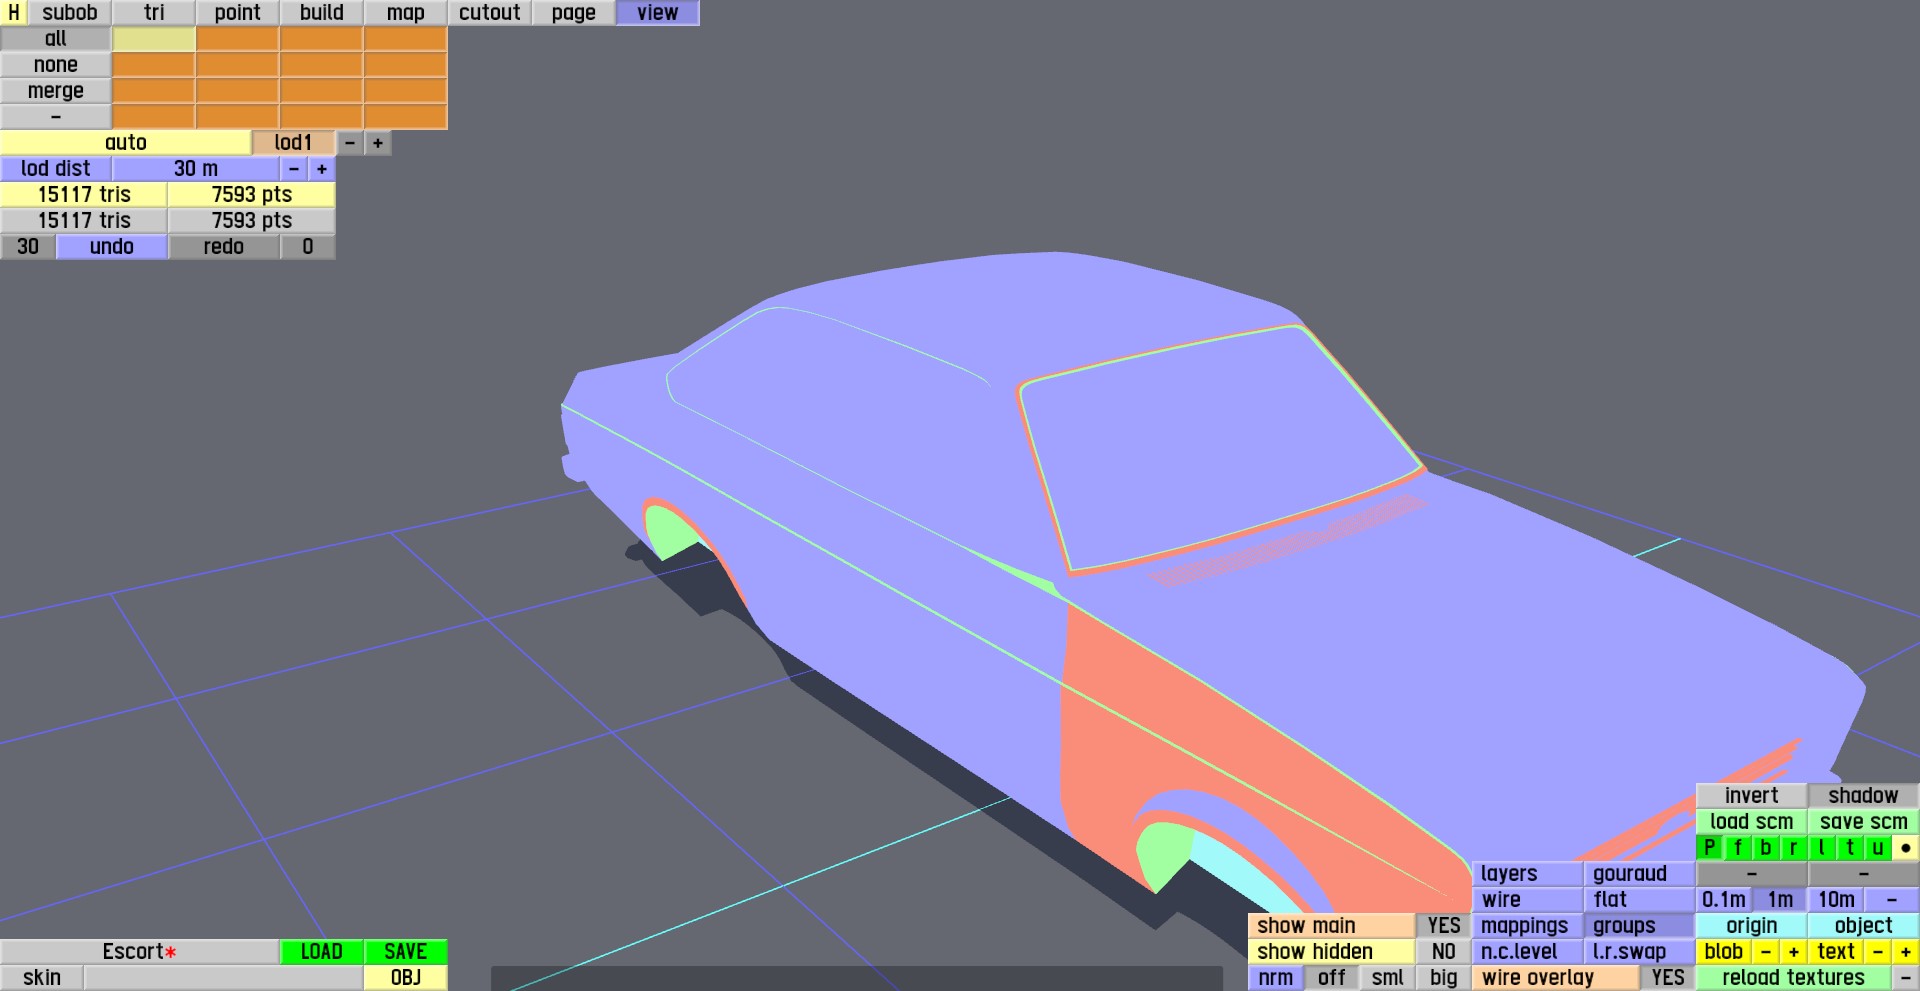Click the l.r.swap button

(x=1640, y=952)
